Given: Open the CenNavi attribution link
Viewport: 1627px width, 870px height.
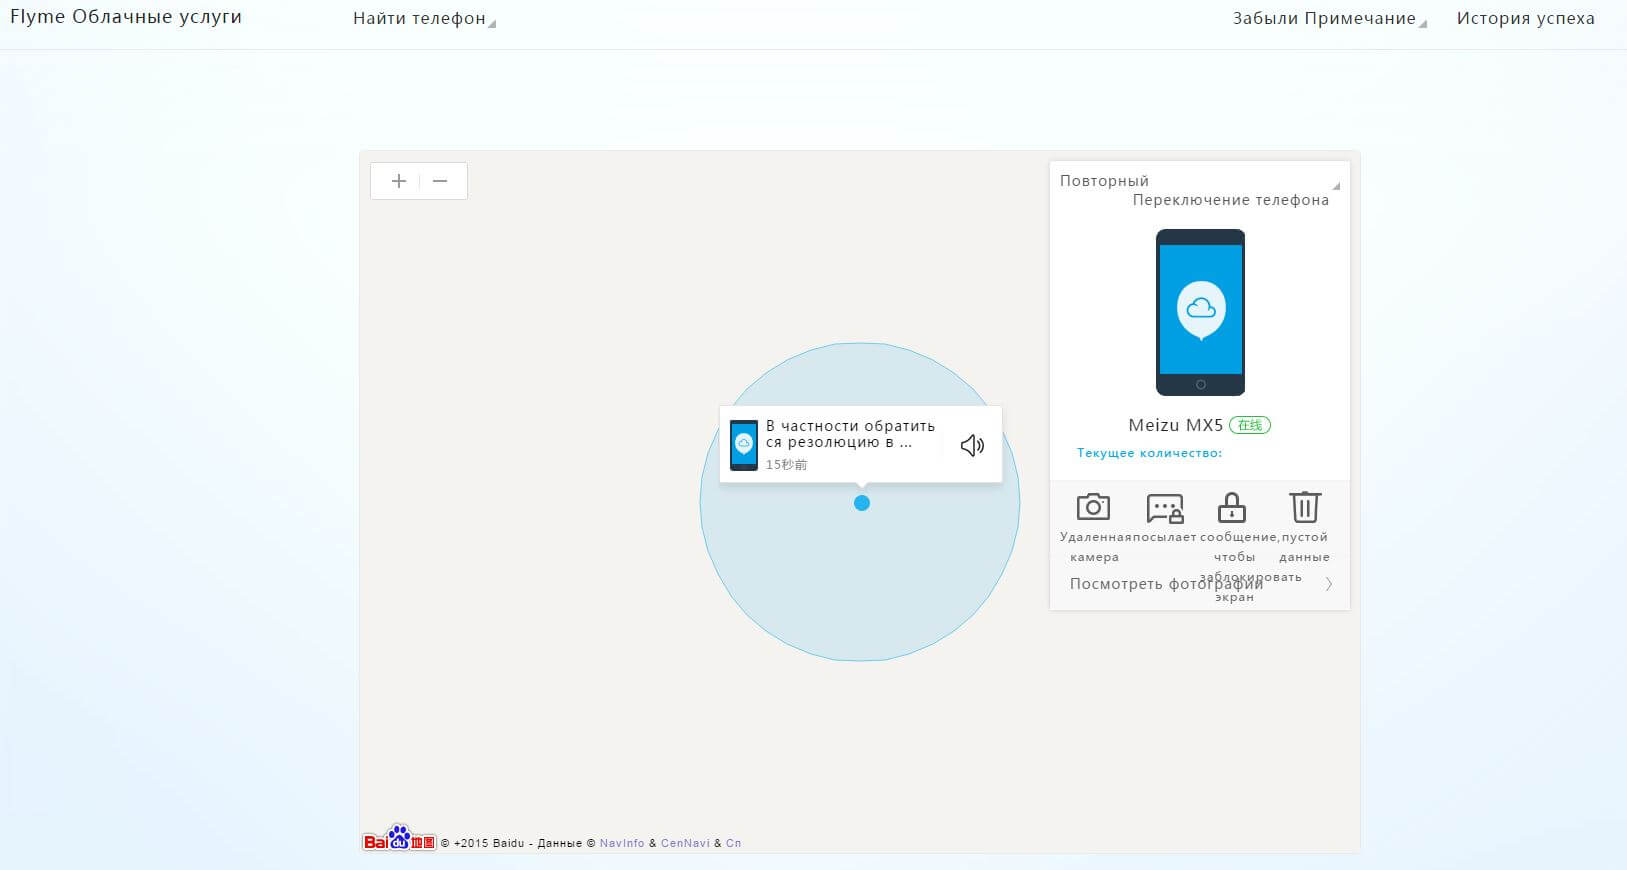Looking at the screenshot, I should 685,843.
